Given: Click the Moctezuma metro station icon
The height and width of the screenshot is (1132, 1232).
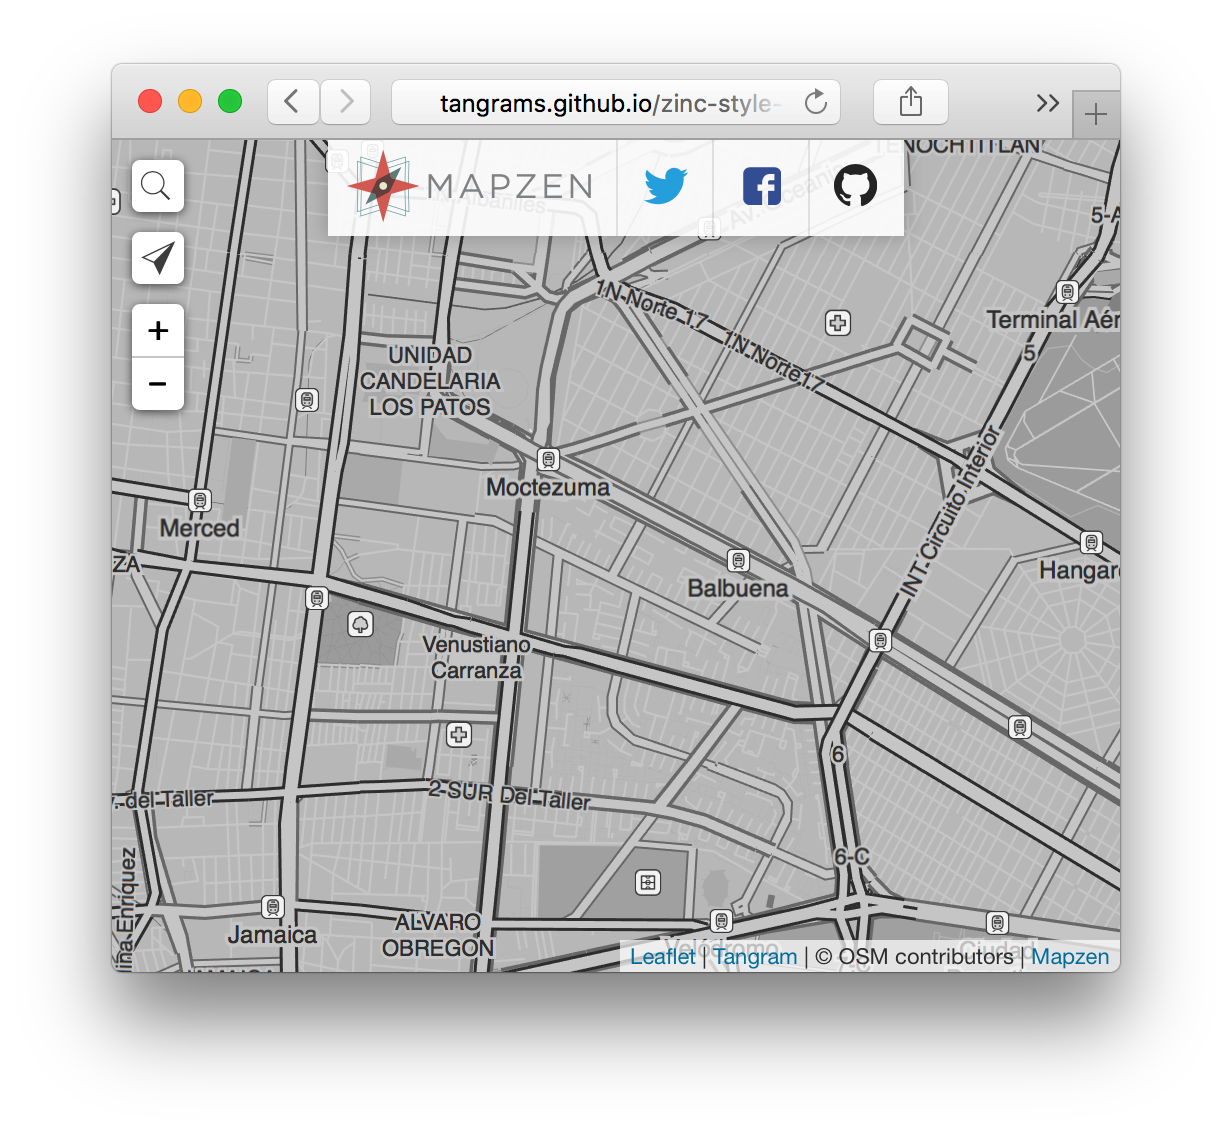Looking at the screenshot, I should [548, 460].
